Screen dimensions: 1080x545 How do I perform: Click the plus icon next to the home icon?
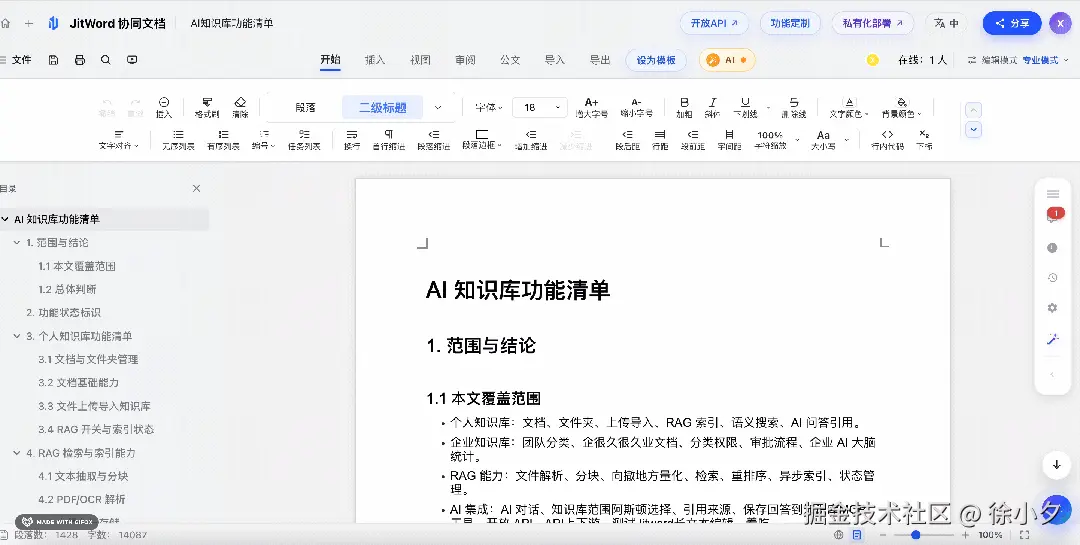pos(29,23)
